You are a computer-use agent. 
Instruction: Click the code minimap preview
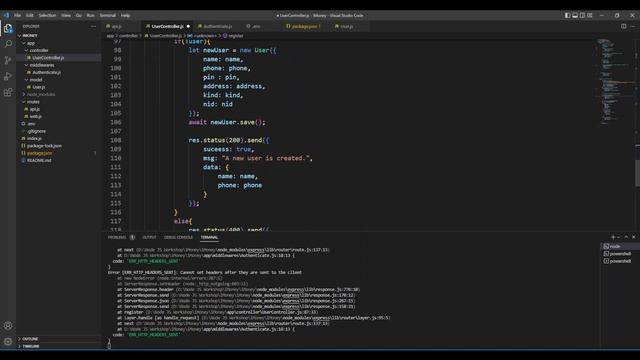[x=616, y=82]
